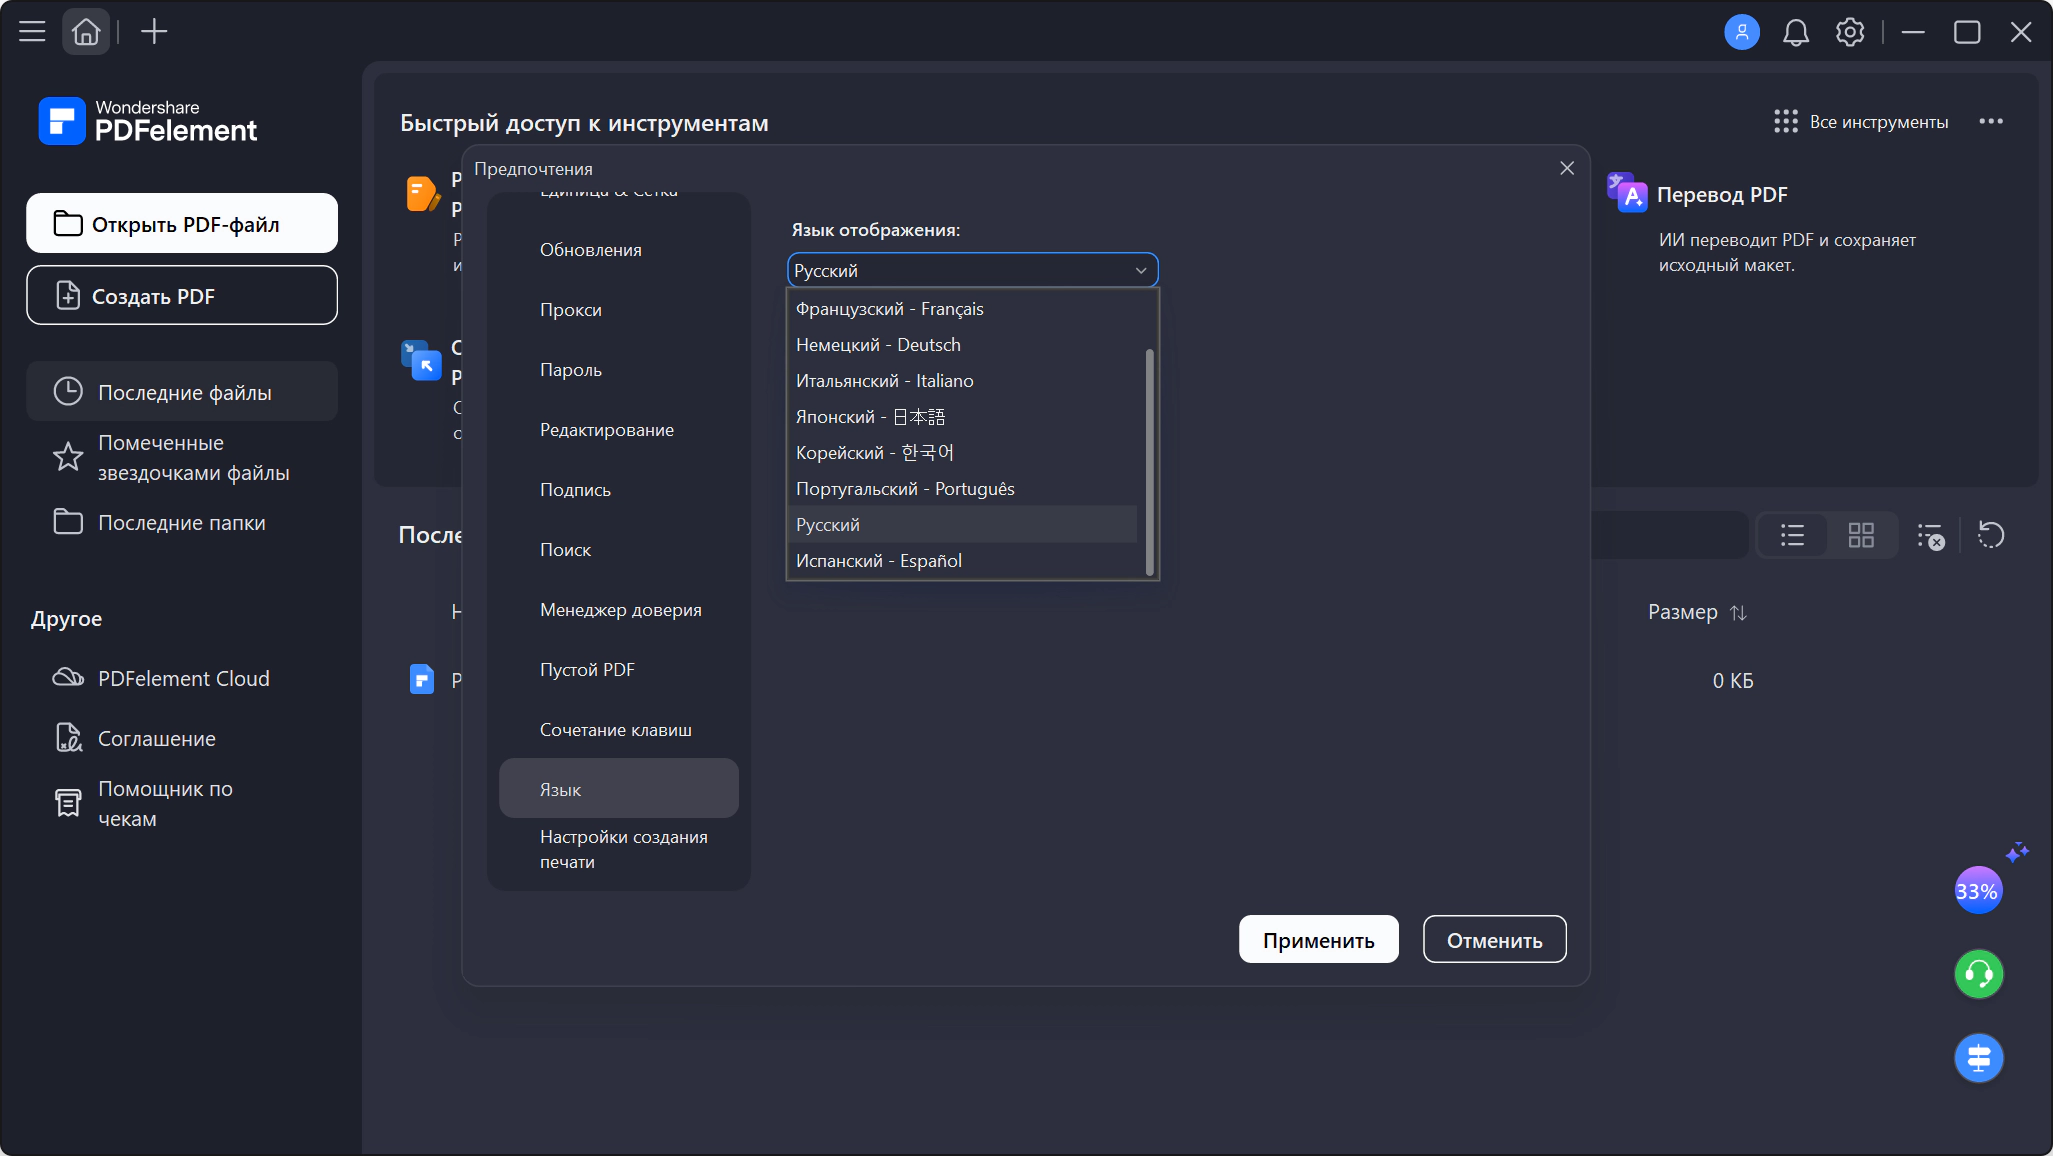Open Последние файлы in sidebar
Viewport: 2053px width, 1156px height.
[182, 391]
